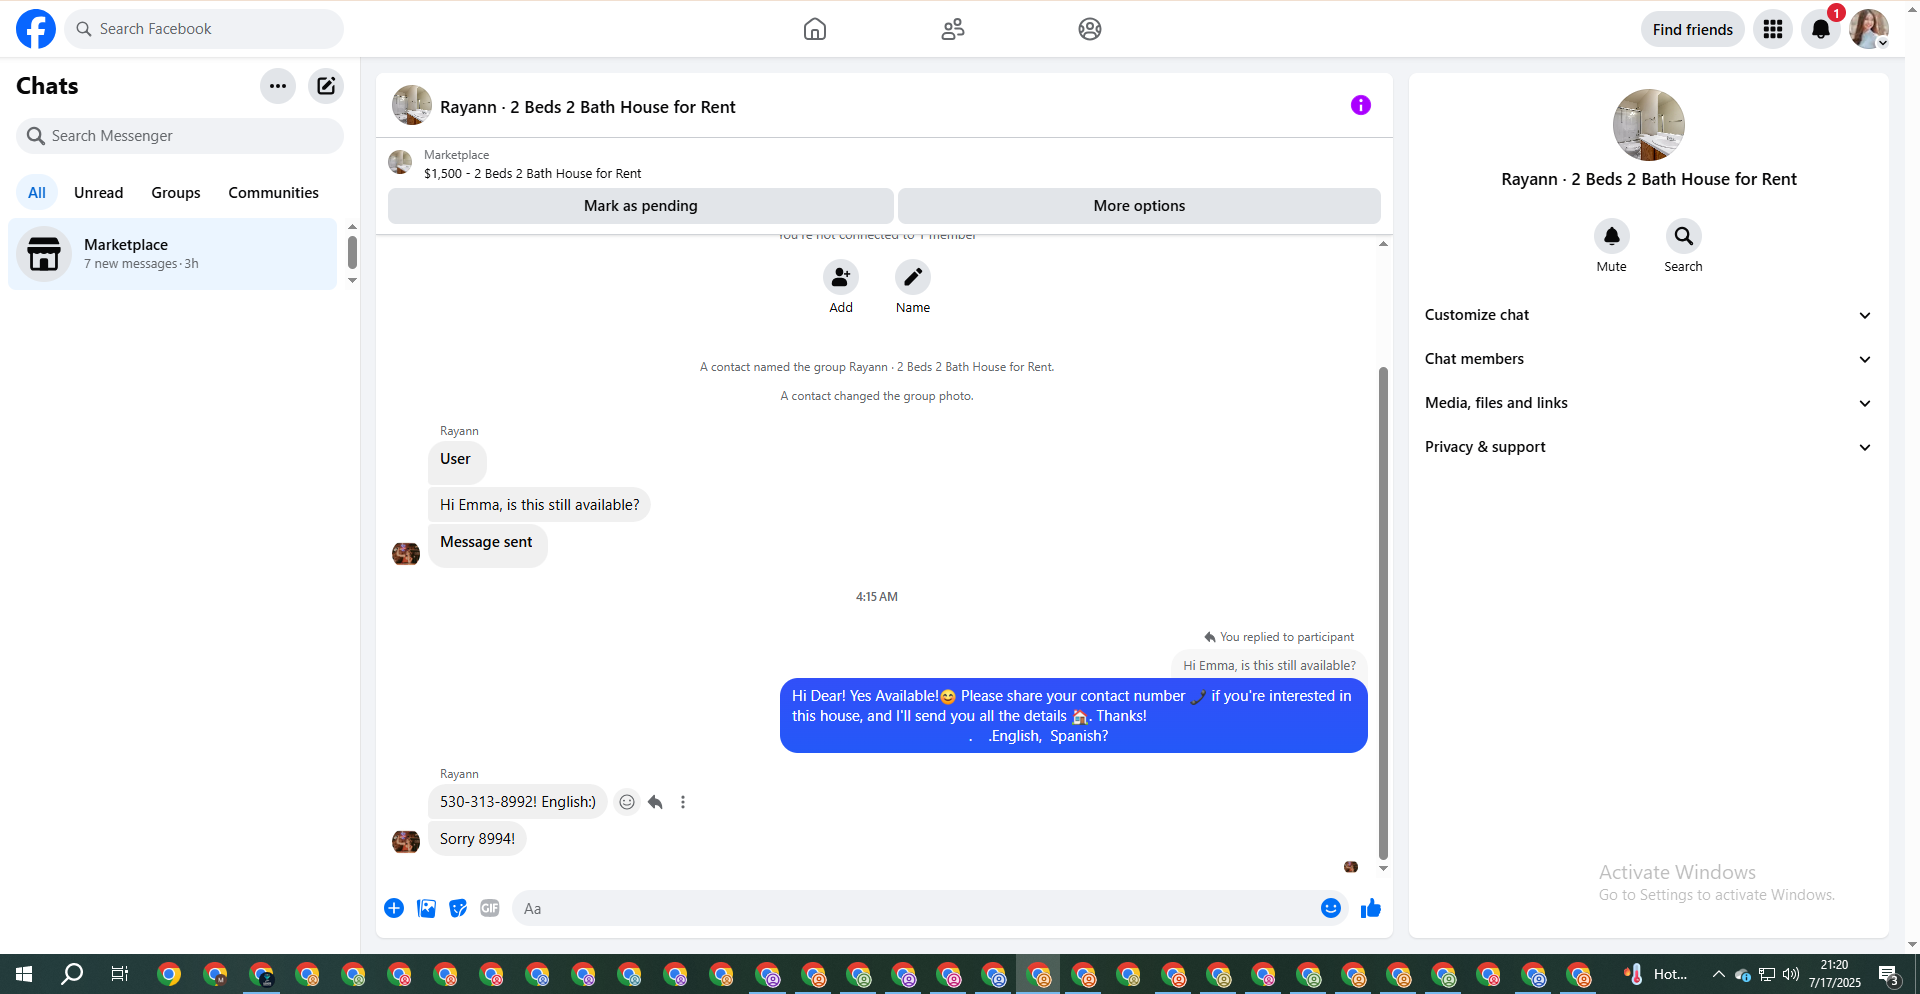Open the account profile picture menu
Viewport: 1920px width, 994px height.
tap(1869, 29)
